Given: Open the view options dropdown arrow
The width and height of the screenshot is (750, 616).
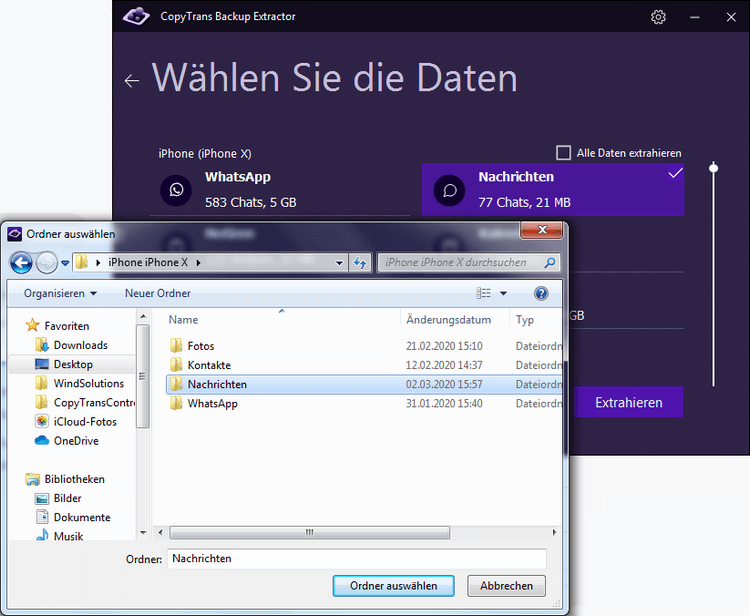Looking at the screenshot, I should tap(503, 293).
